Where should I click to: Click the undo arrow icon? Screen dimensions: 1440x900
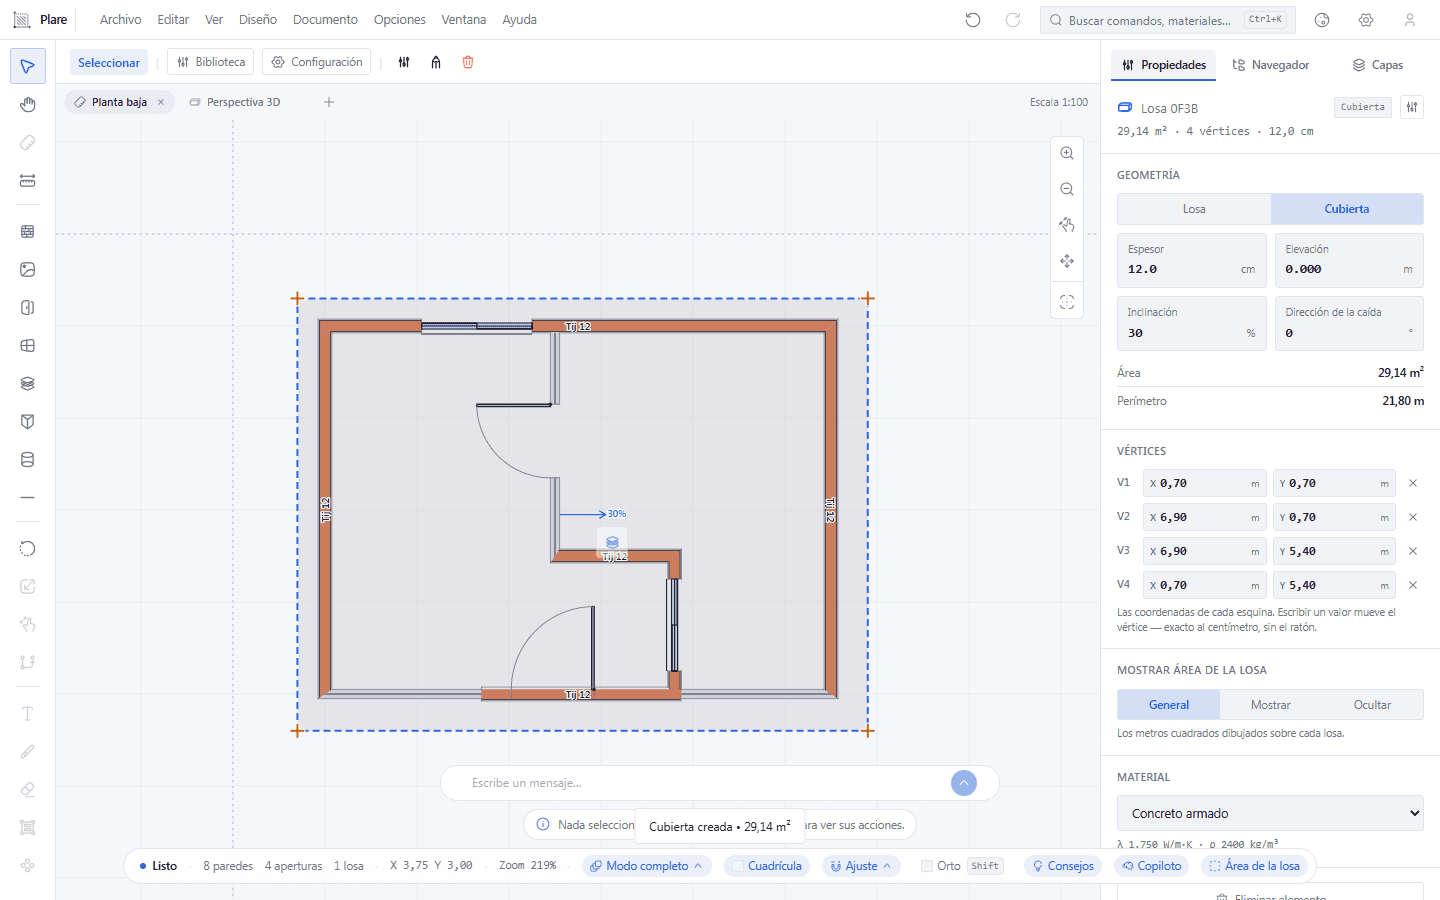point(973,20)
